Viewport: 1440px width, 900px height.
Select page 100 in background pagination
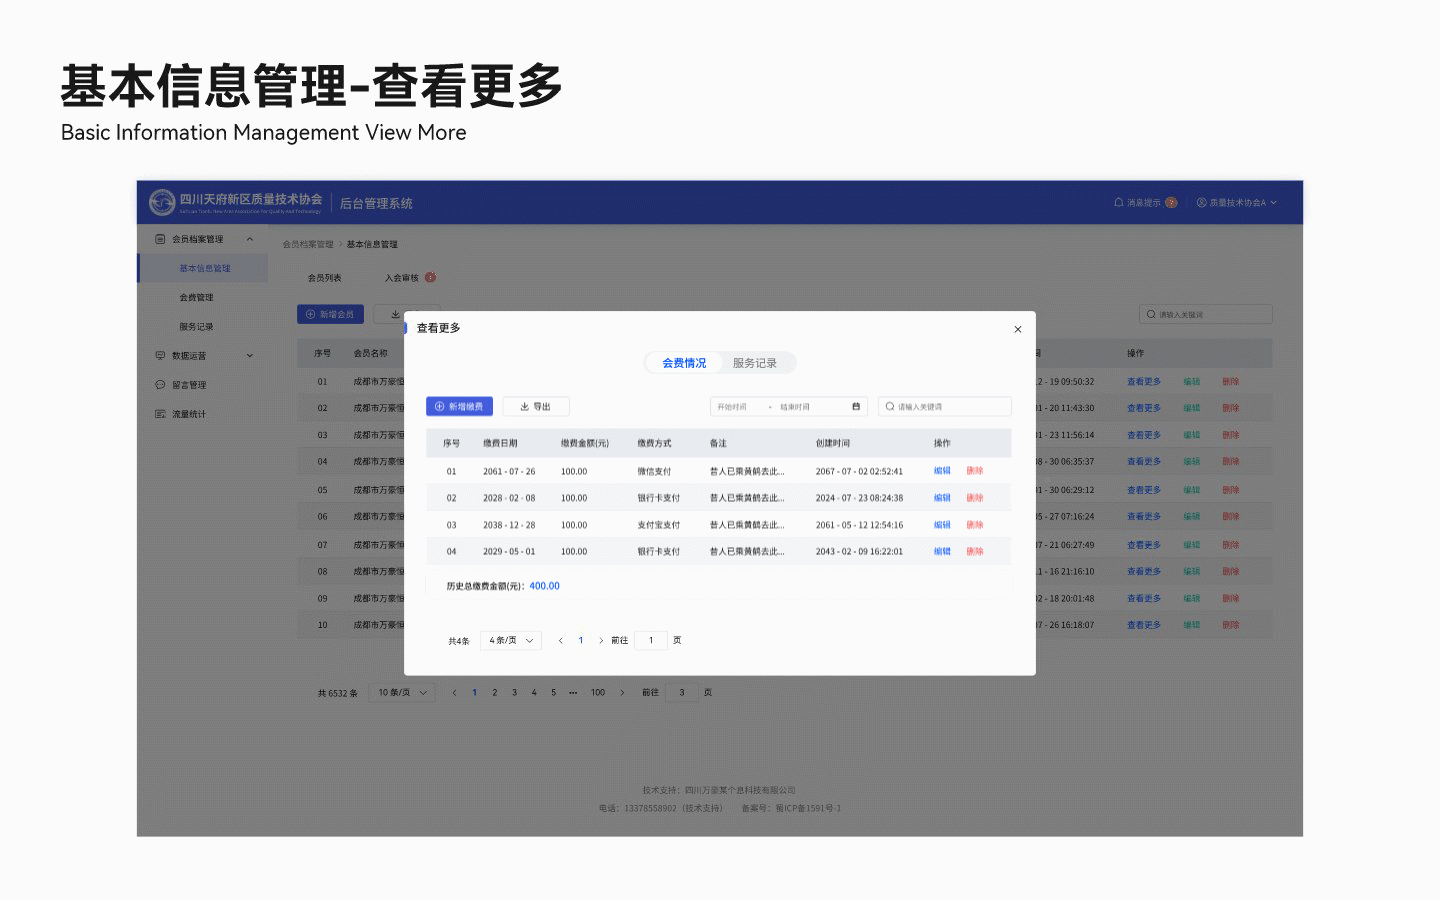(x=598, y=693)
